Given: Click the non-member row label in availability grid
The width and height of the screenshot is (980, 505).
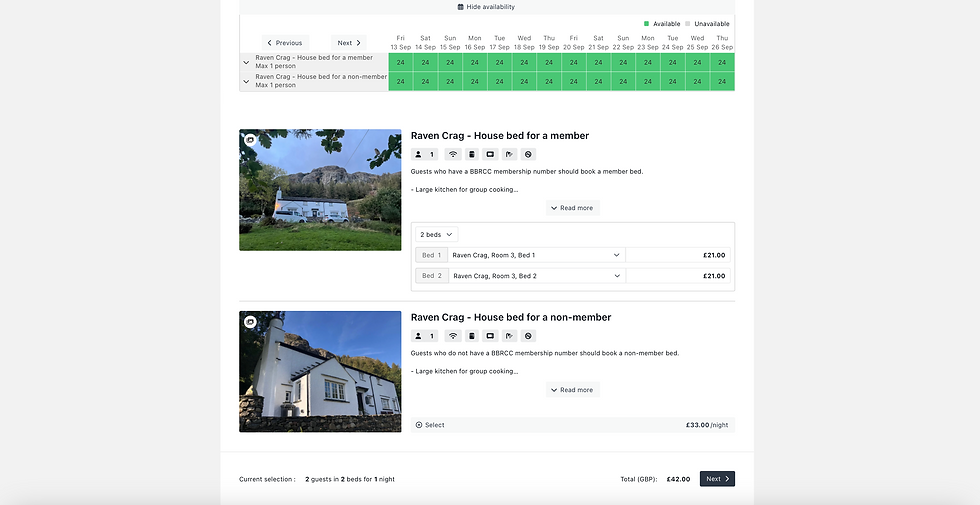Looking at the screenshot, I should point(321,81).
